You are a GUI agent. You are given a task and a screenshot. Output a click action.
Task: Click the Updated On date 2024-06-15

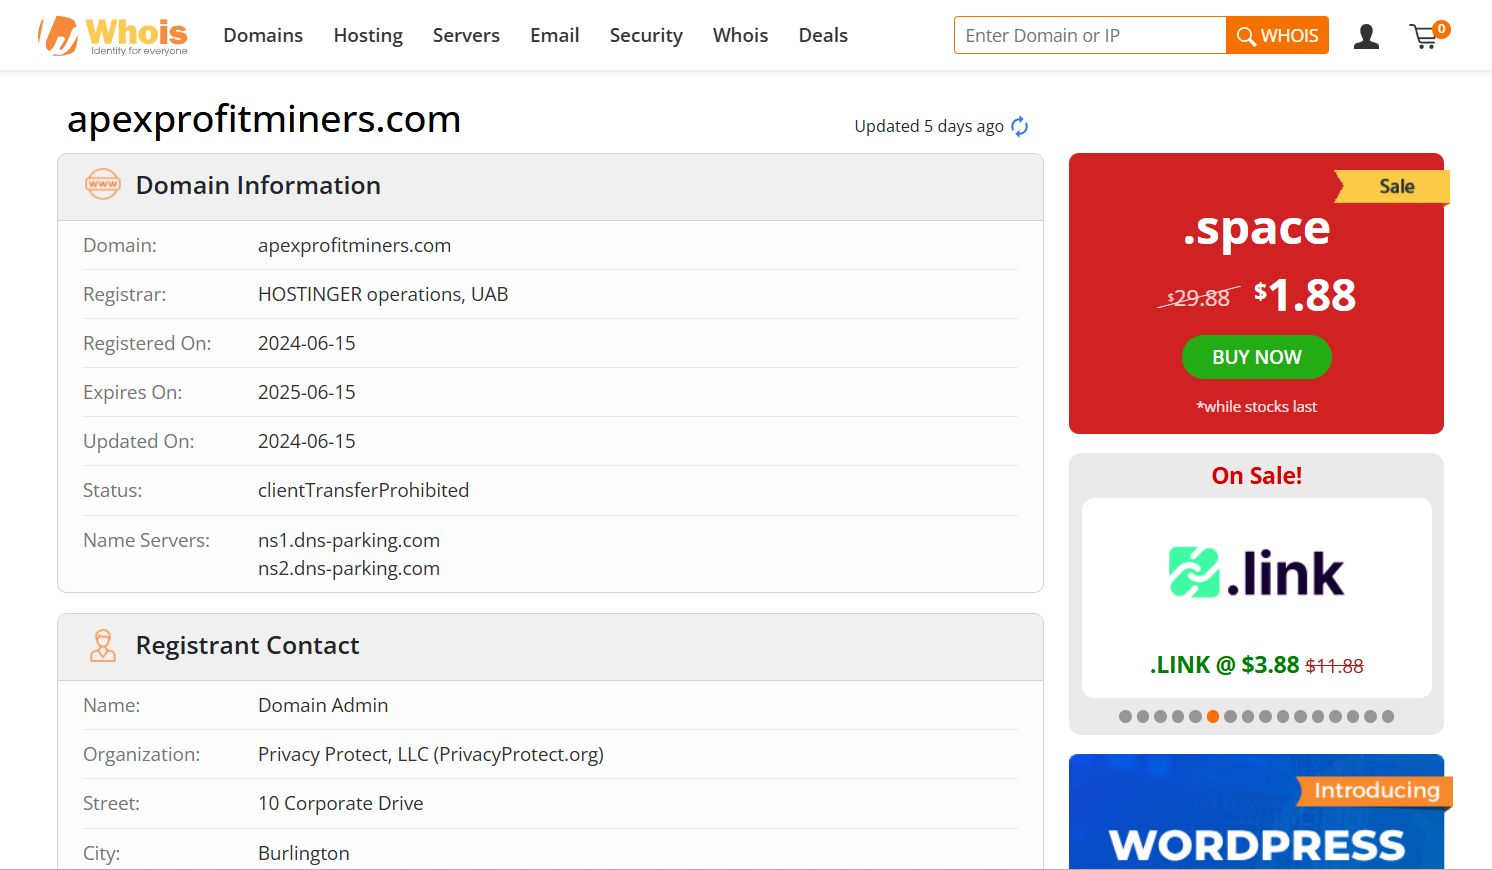(307, 441)
